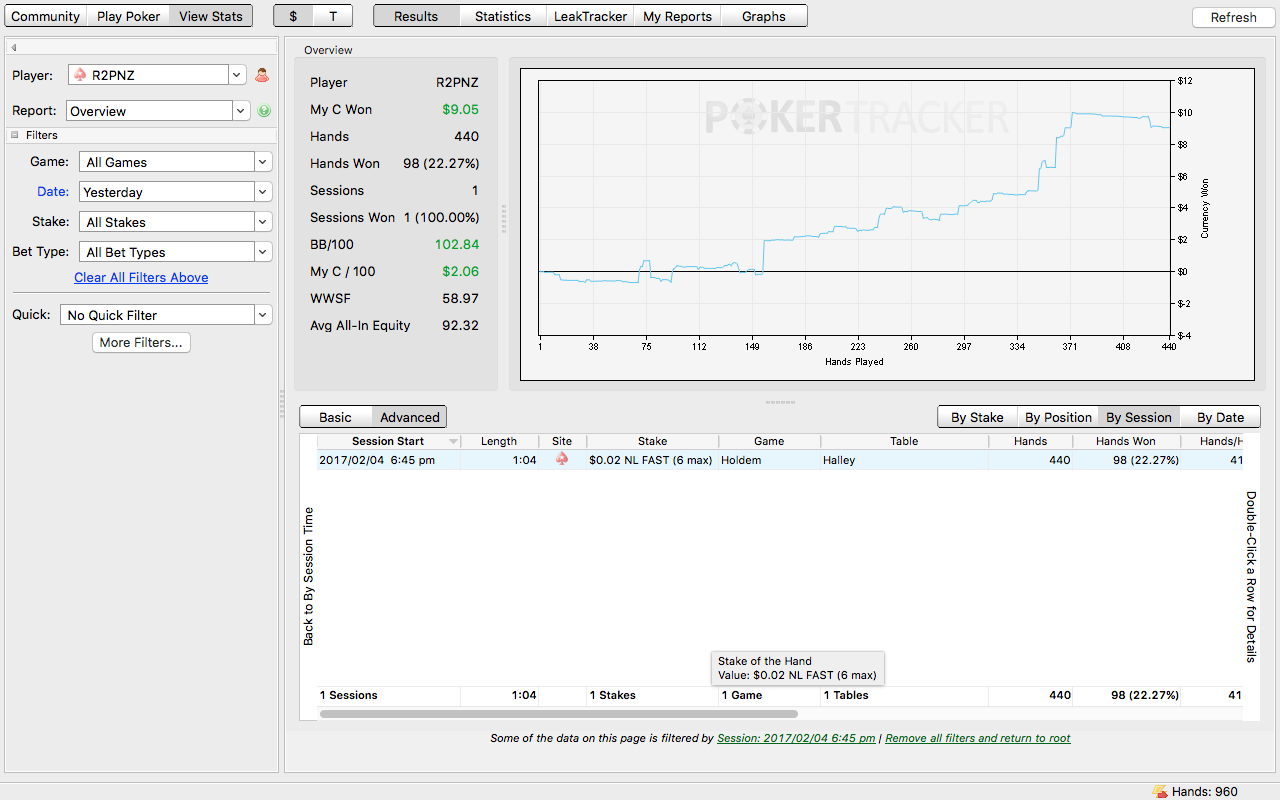Viewport: 1280px width, 800px height.
Task: Click the Sessions Won value 1 (100.00%)
Action: click(441, 217)
